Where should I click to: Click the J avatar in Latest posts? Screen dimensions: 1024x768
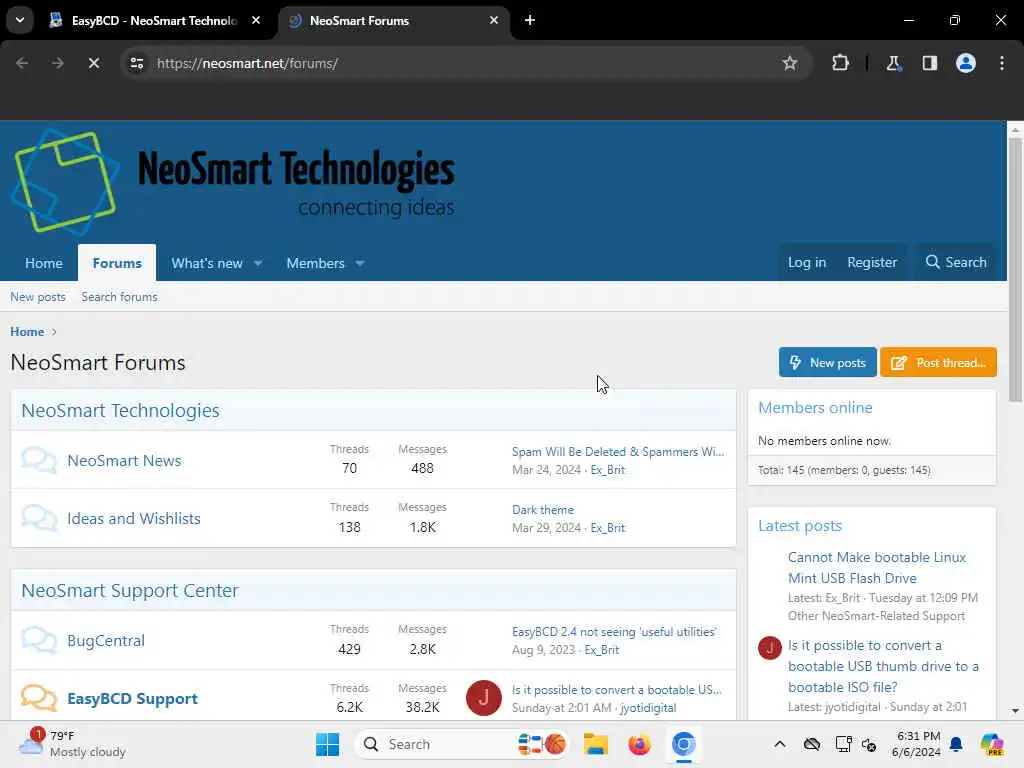click(769, 648)
